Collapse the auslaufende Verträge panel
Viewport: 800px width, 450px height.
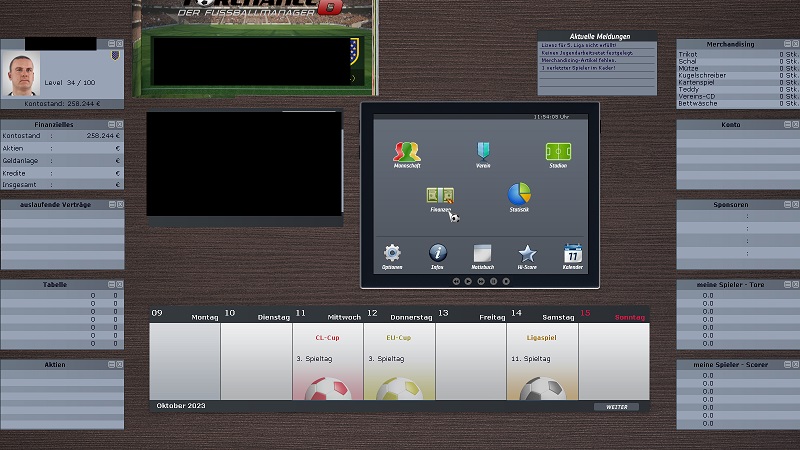pos(111,204)
